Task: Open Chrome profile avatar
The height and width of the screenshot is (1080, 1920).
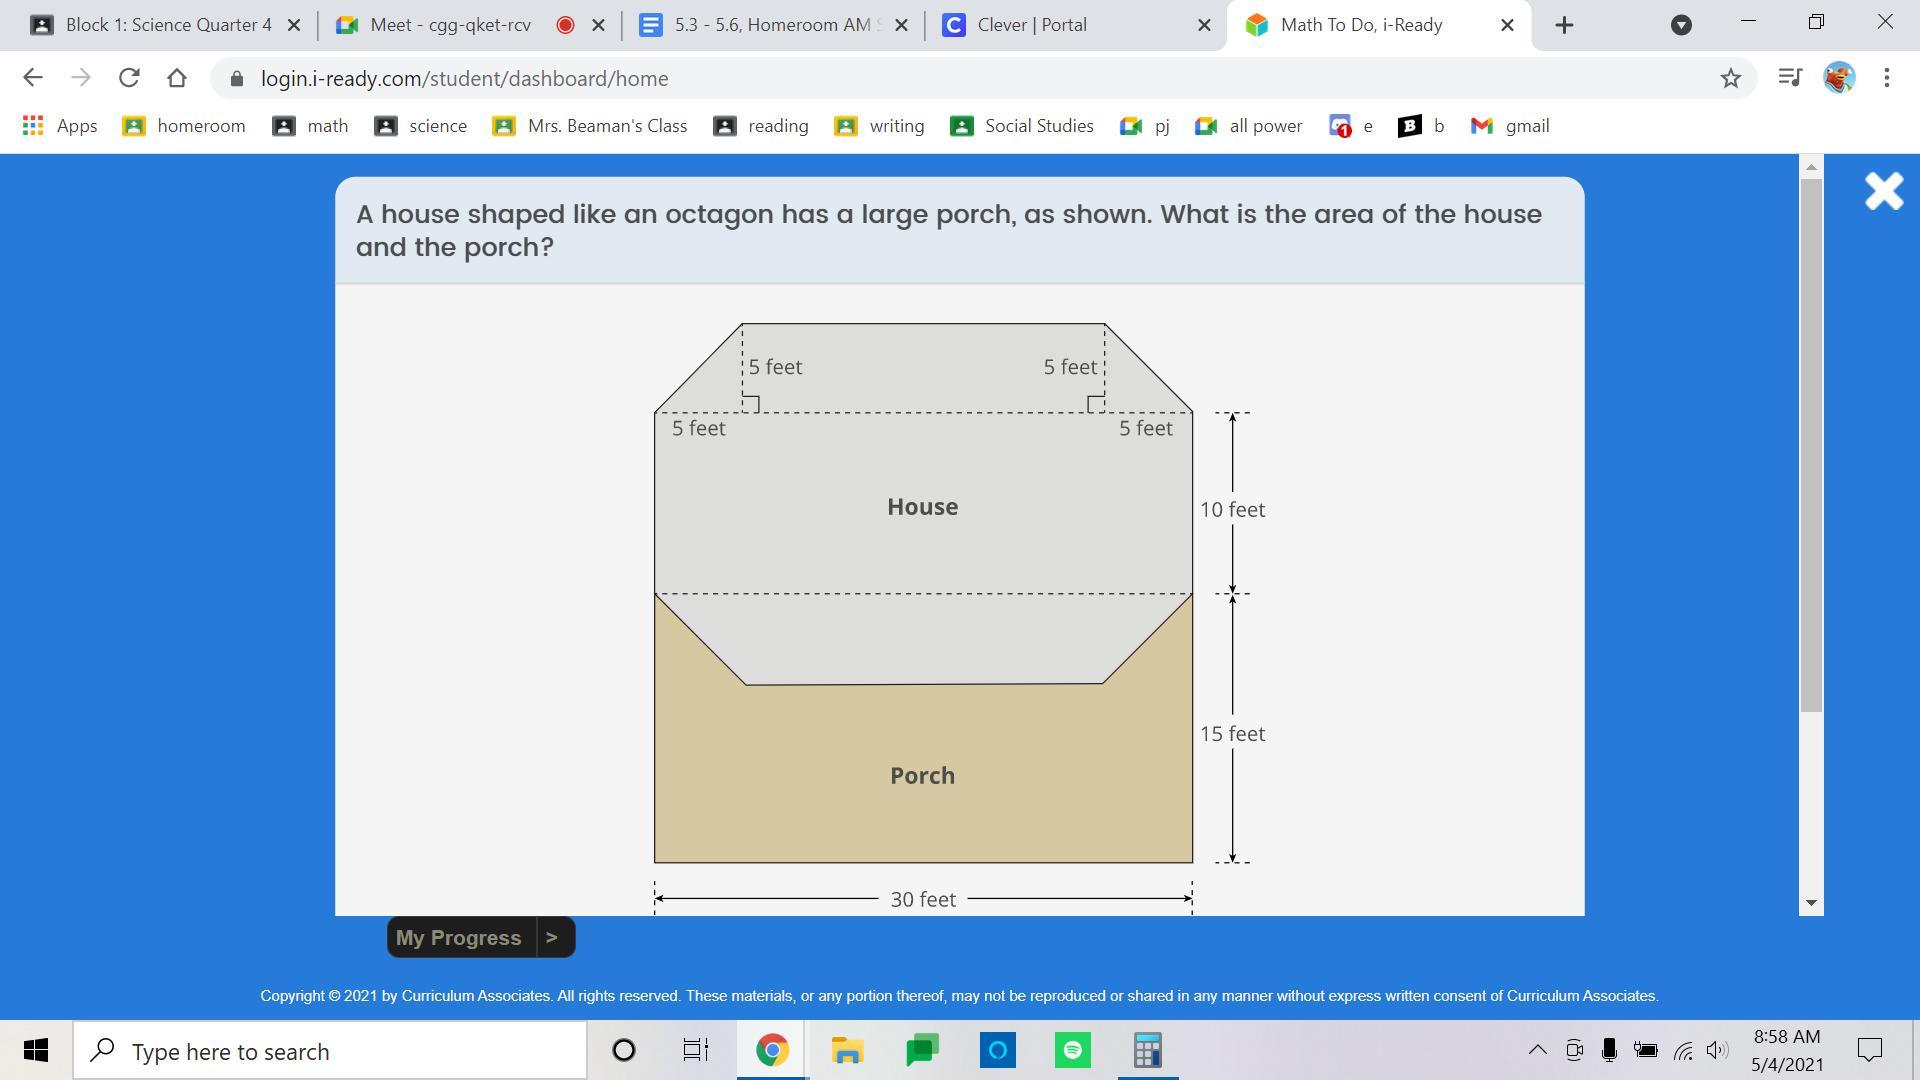Action: (1839, 78)
